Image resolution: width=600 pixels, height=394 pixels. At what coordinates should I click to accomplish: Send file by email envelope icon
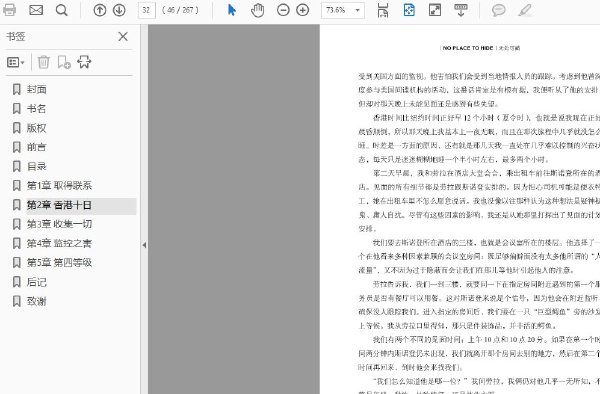tap(36, 10)
